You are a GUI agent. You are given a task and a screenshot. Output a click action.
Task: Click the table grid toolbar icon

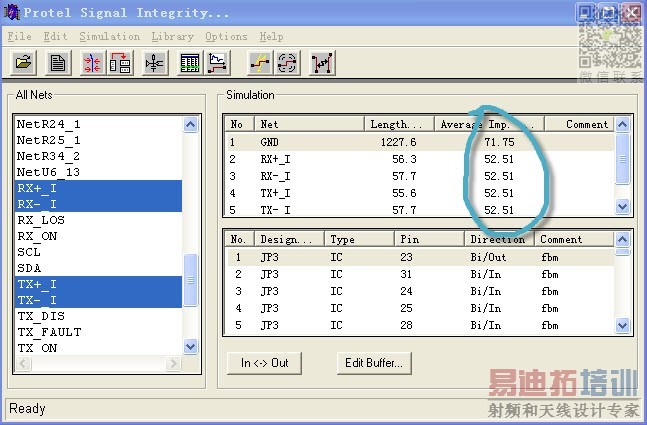[190, 63]
